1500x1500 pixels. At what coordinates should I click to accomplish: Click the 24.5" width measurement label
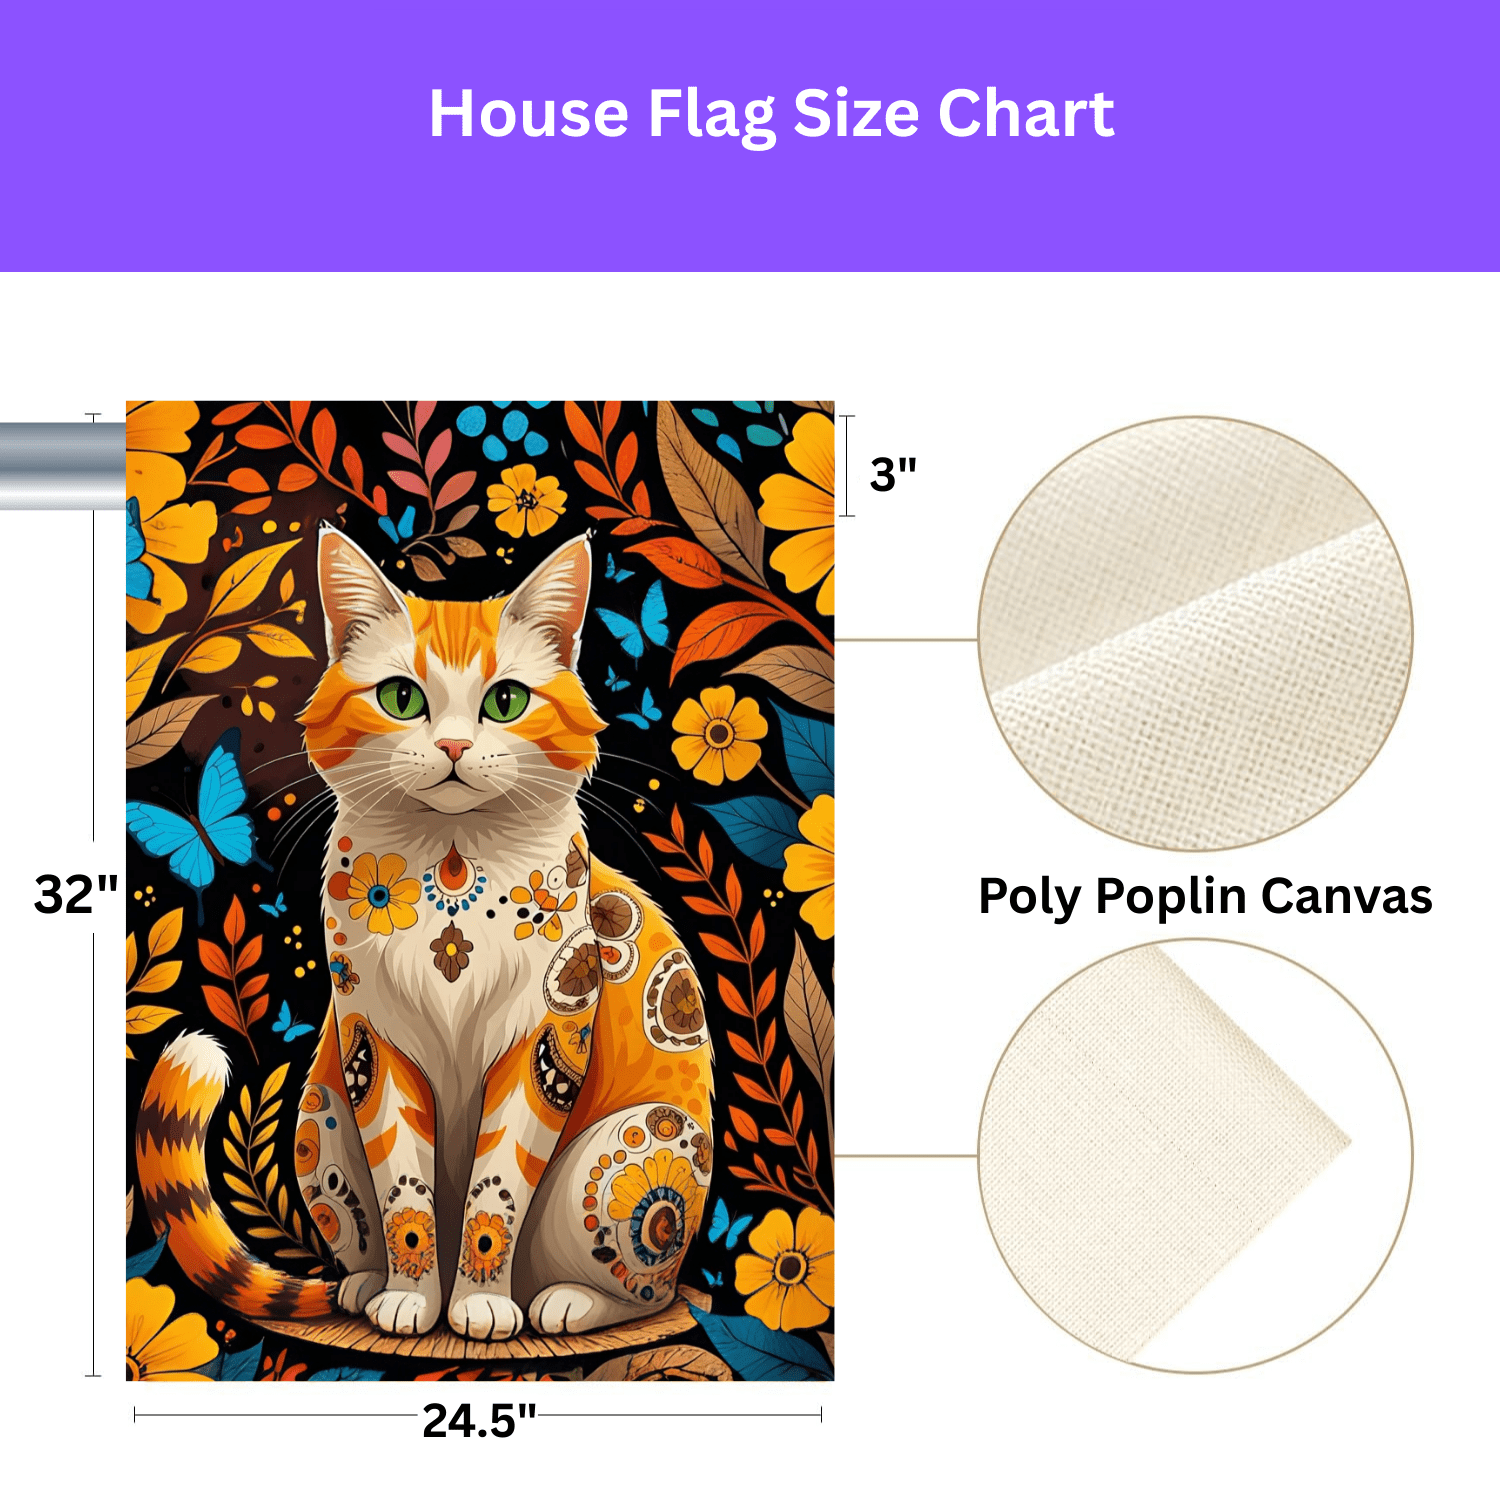pos(479,1420)
